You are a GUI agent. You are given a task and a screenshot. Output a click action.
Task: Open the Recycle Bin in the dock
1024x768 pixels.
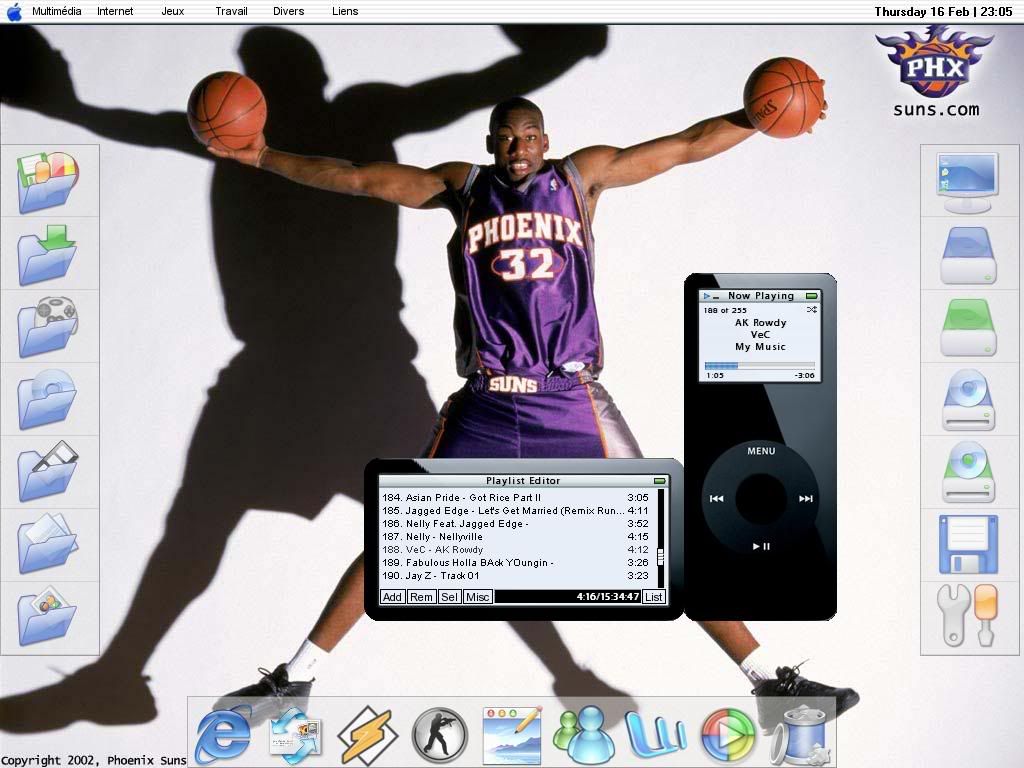801,735
